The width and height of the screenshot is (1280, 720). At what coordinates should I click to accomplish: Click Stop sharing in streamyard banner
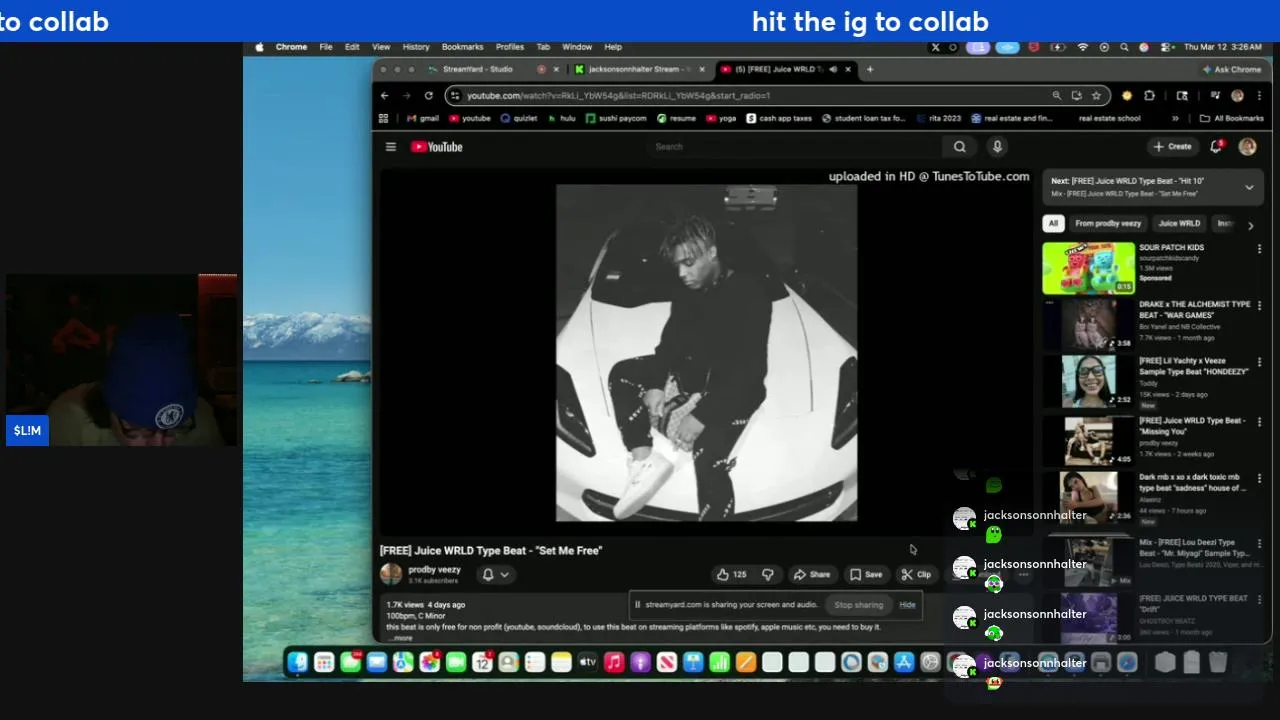(858, 605)
